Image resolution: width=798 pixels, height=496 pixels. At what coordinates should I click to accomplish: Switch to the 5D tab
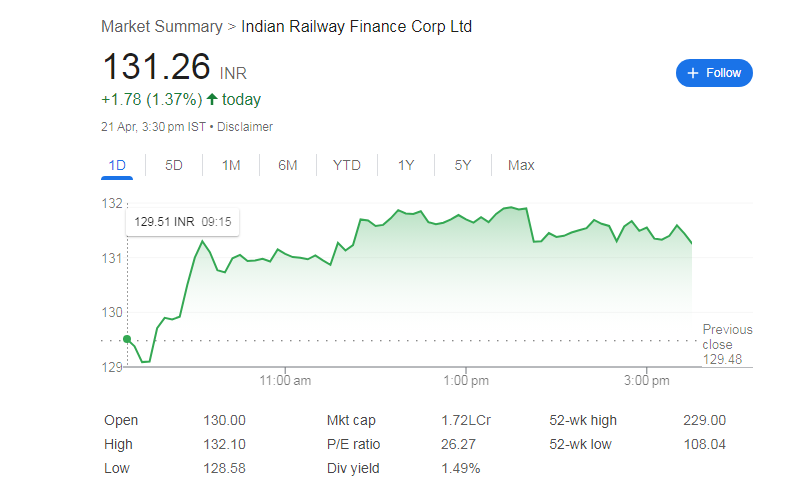(x=174, y=165)
